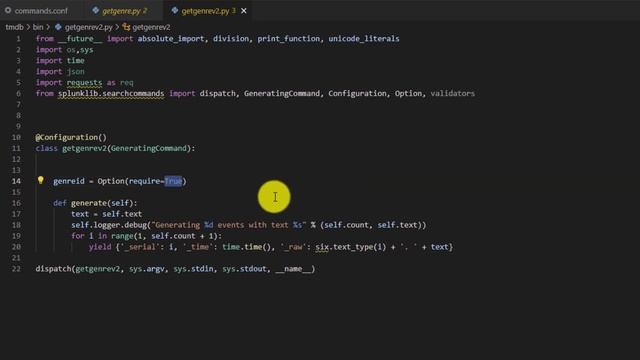Click the Python icon on getgenre.py tab
Viewport: 640px width, 360px height.
(96, 11)
